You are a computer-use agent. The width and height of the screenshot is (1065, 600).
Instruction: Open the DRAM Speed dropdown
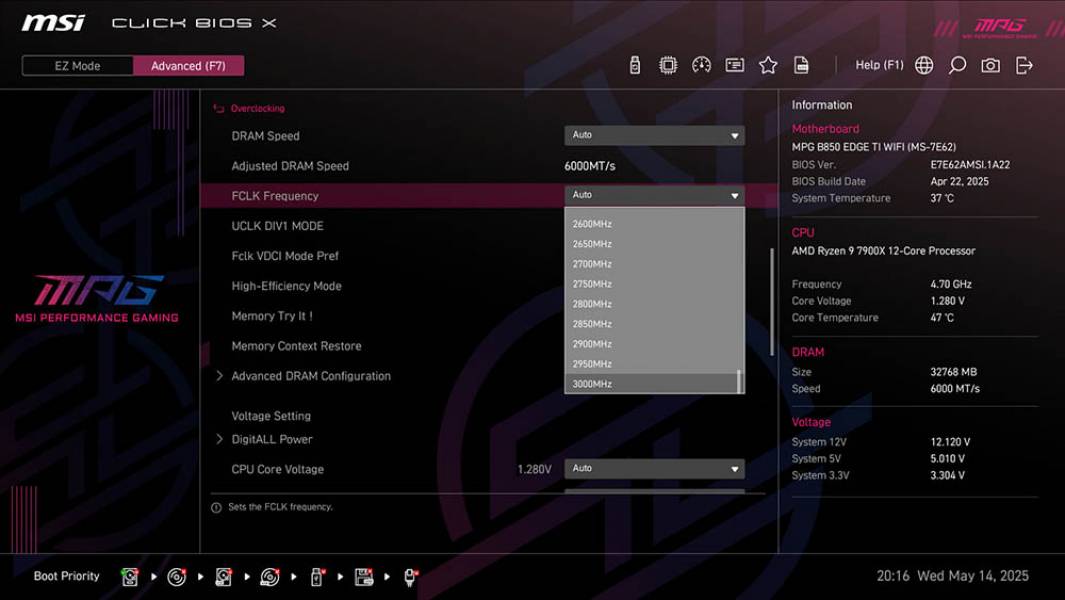[654, 135]
